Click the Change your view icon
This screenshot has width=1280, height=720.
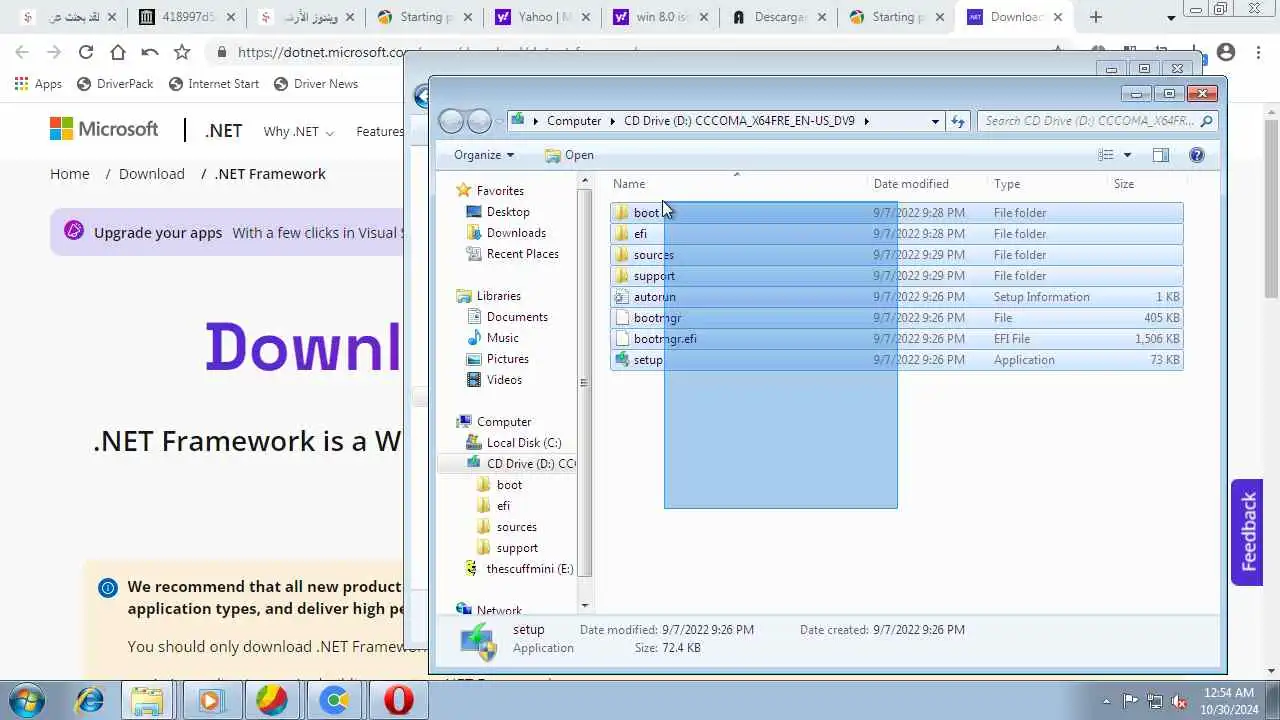click(x=1106, y=155)
